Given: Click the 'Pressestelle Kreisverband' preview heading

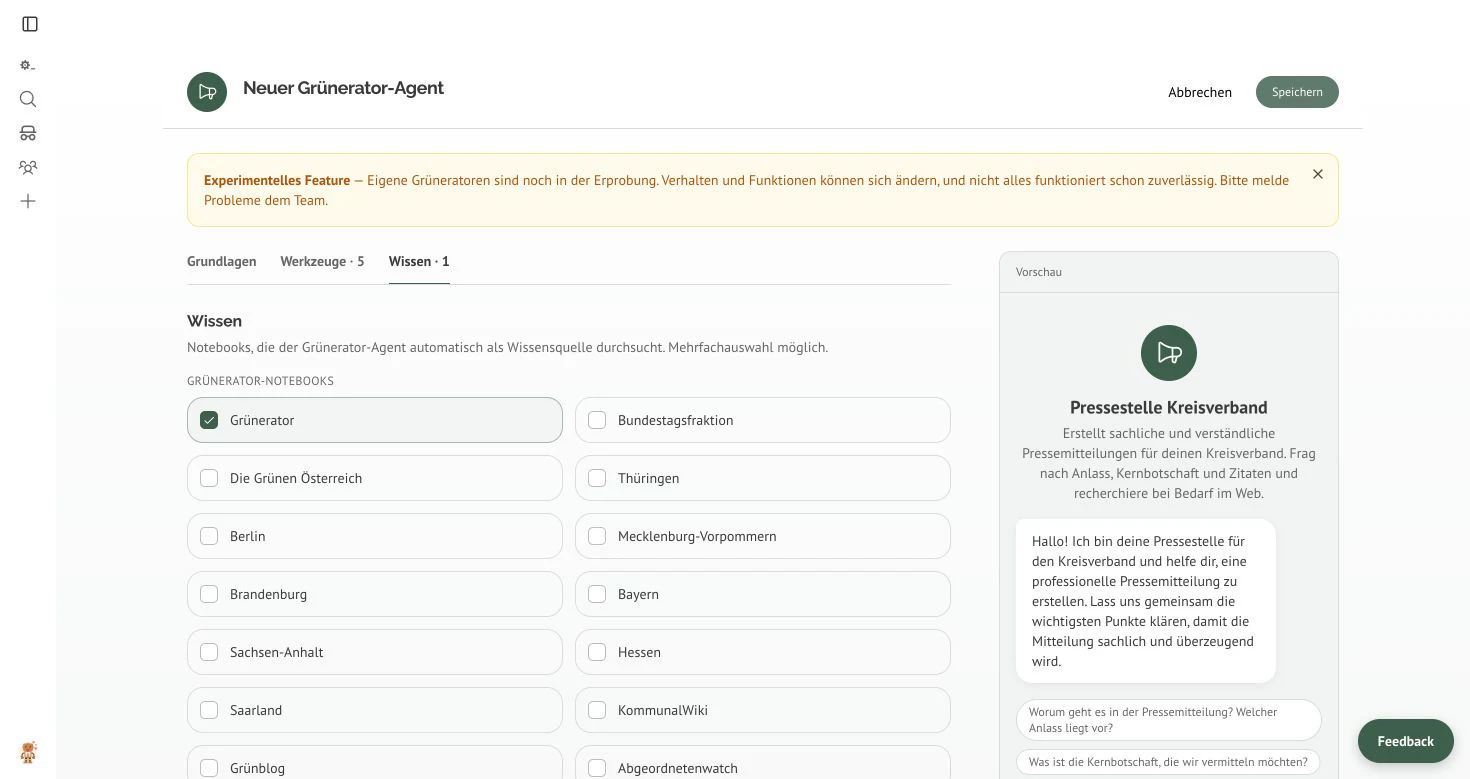Looking at the screenshot, I should coord(1168,407).
